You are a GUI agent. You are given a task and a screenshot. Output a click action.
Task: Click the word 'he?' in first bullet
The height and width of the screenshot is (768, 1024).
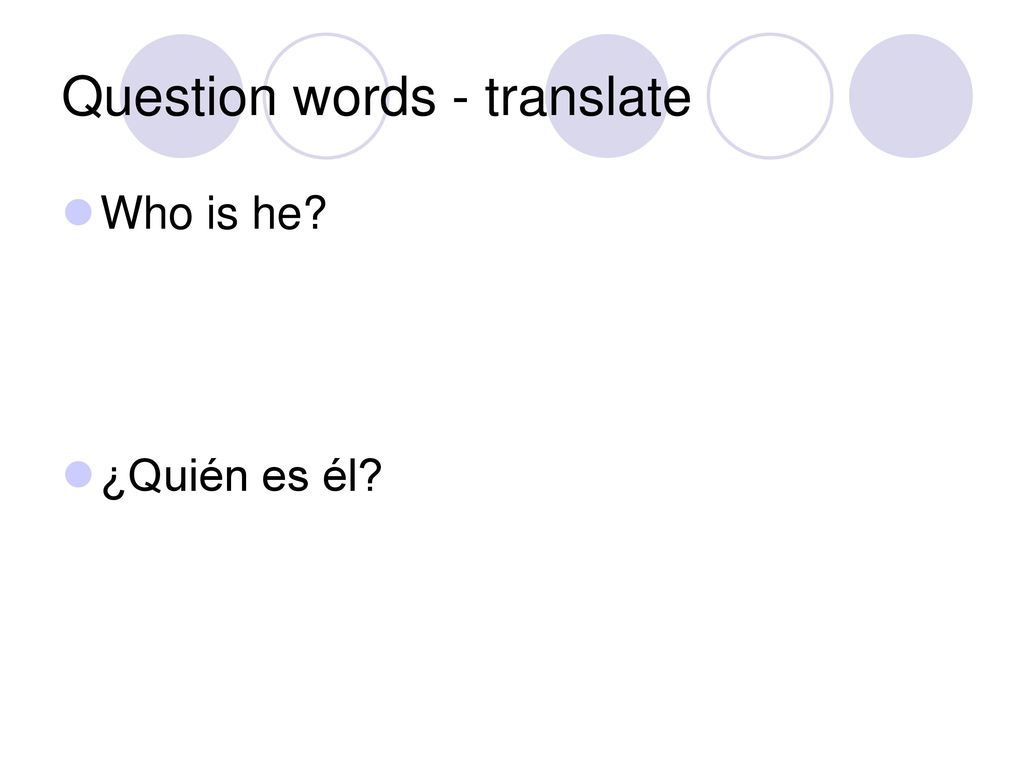[x=289, y=213]
